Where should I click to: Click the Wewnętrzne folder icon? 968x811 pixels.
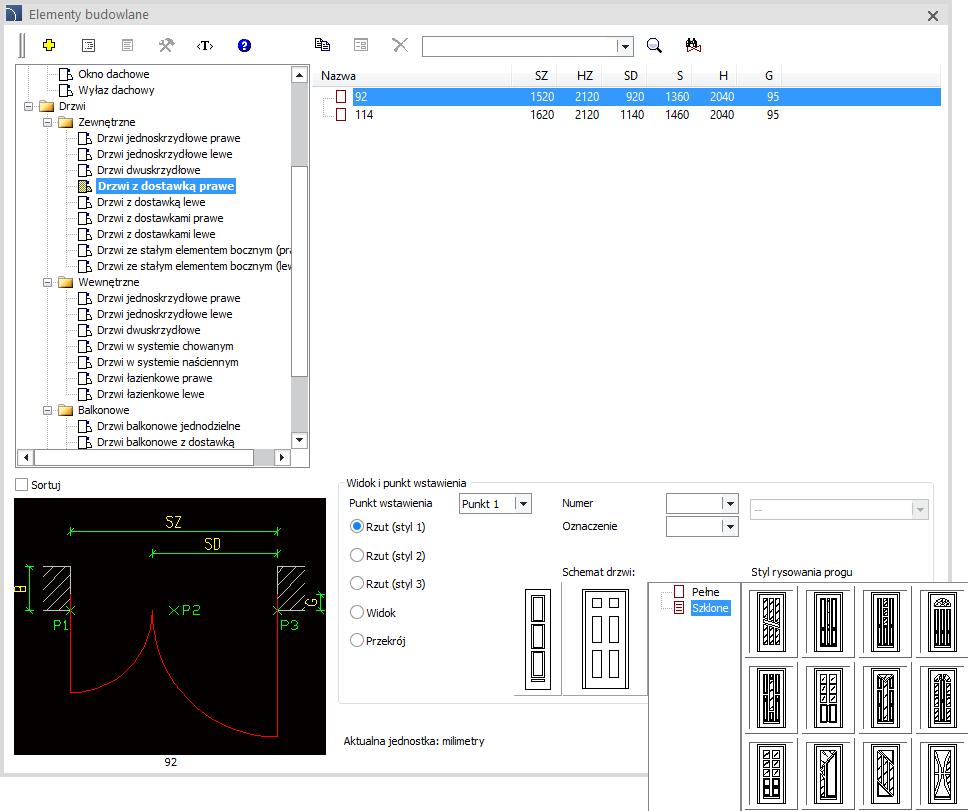coord(65,282)
